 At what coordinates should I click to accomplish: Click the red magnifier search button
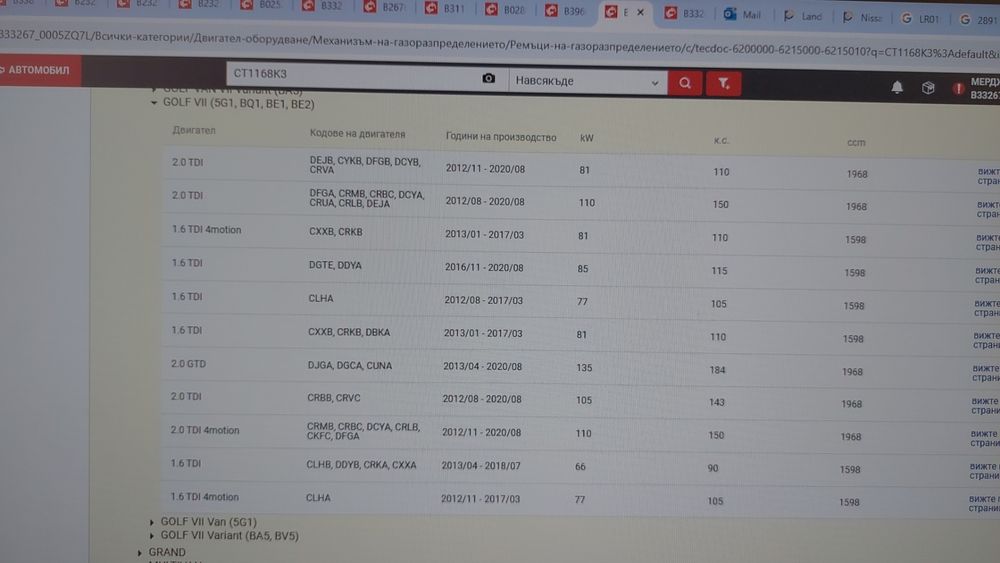tap(685, 83)
